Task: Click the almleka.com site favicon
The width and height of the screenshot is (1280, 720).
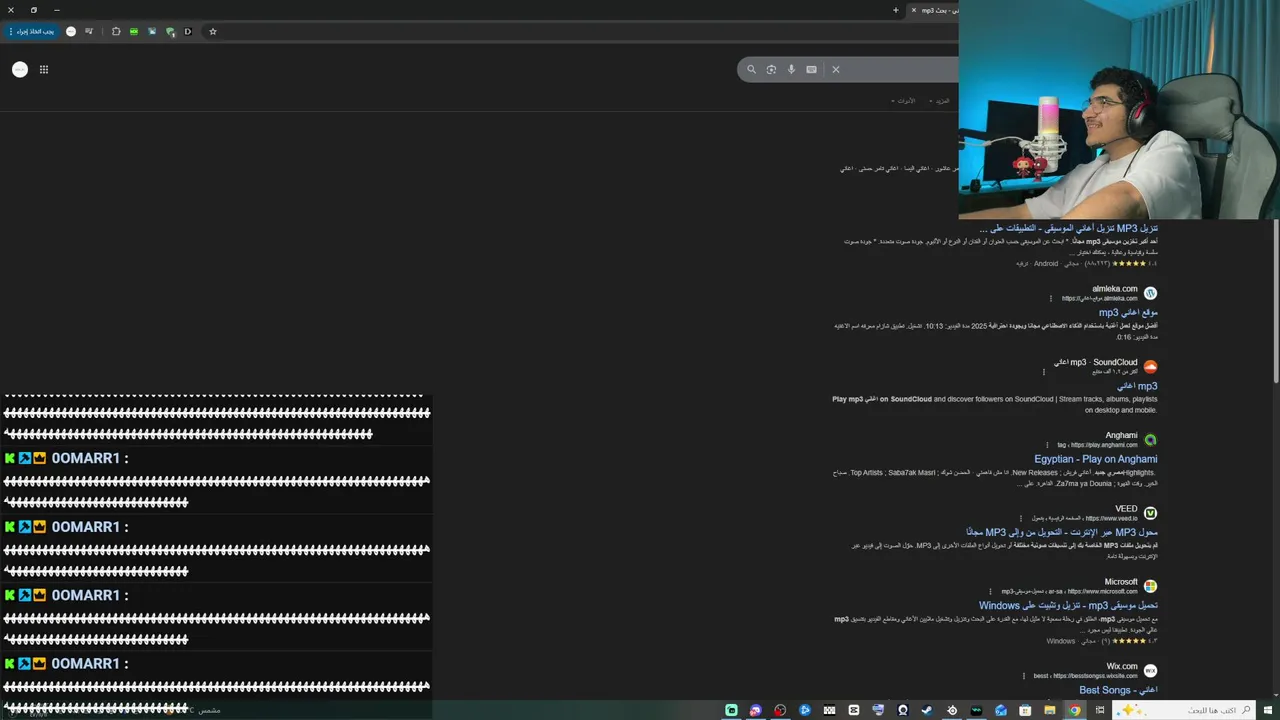Action: tap(1150, 293)
